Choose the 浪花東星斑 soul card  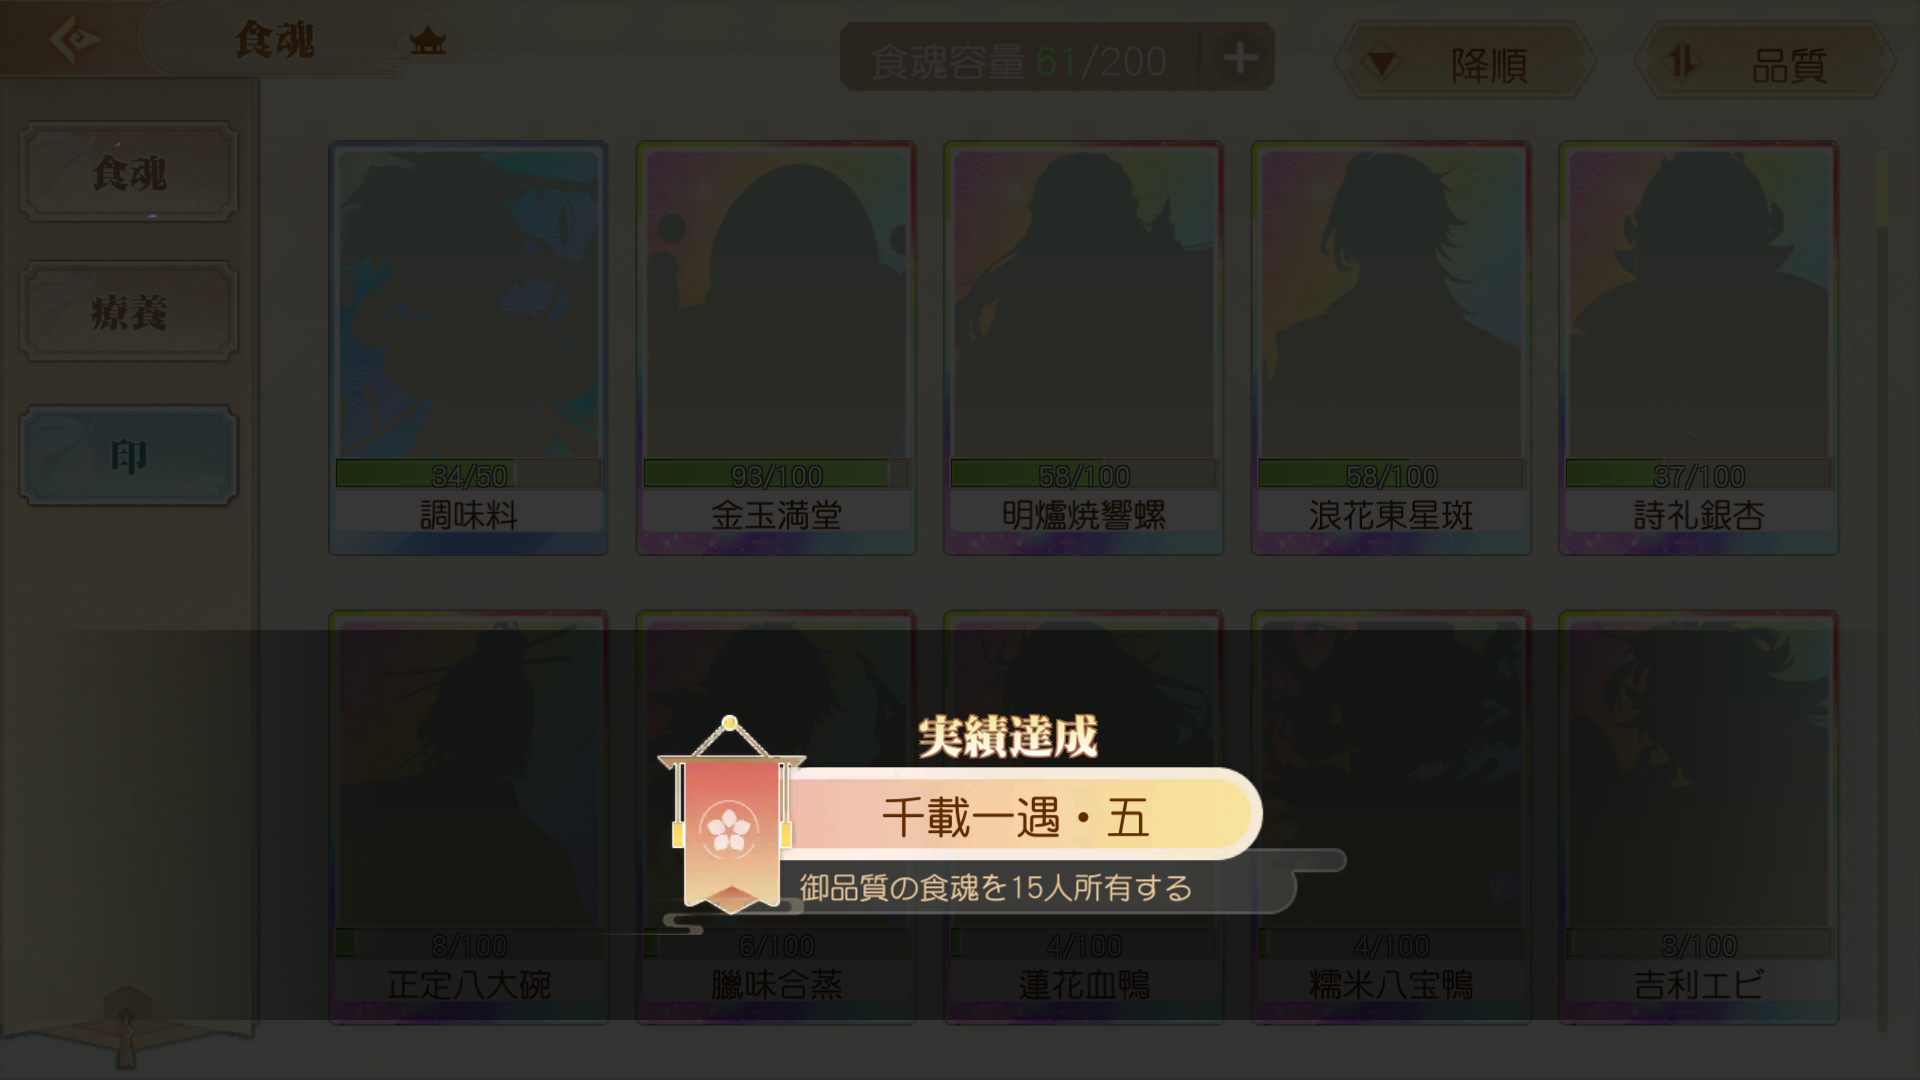click(x=1391, y=348)
